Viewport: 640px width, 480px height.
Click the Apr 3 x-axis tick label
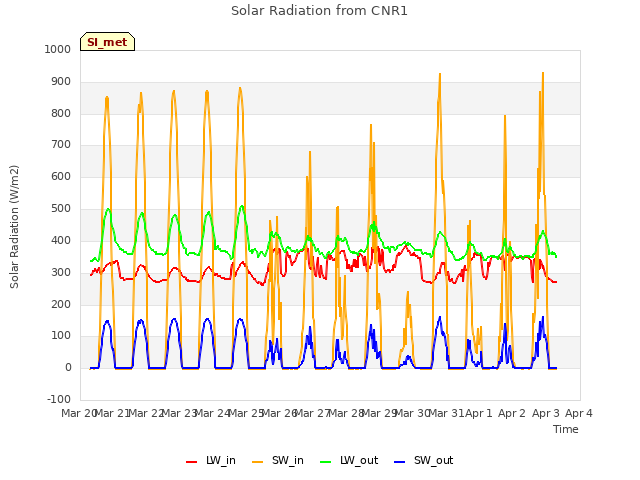[545, 413]
